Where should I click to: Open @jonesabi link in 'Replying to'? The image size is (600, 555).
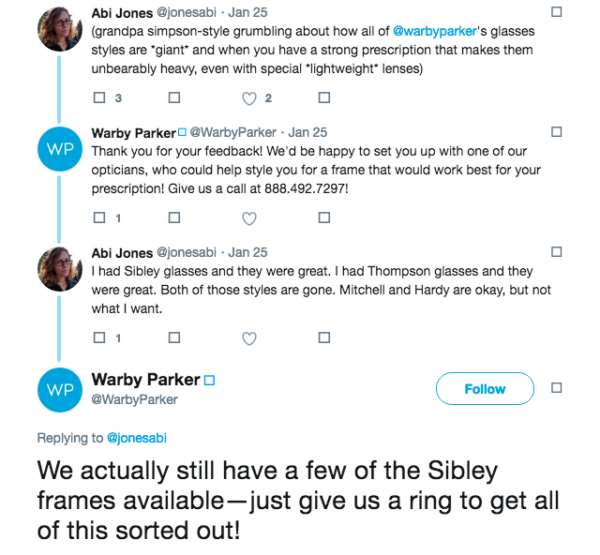(x=137, y=438)
